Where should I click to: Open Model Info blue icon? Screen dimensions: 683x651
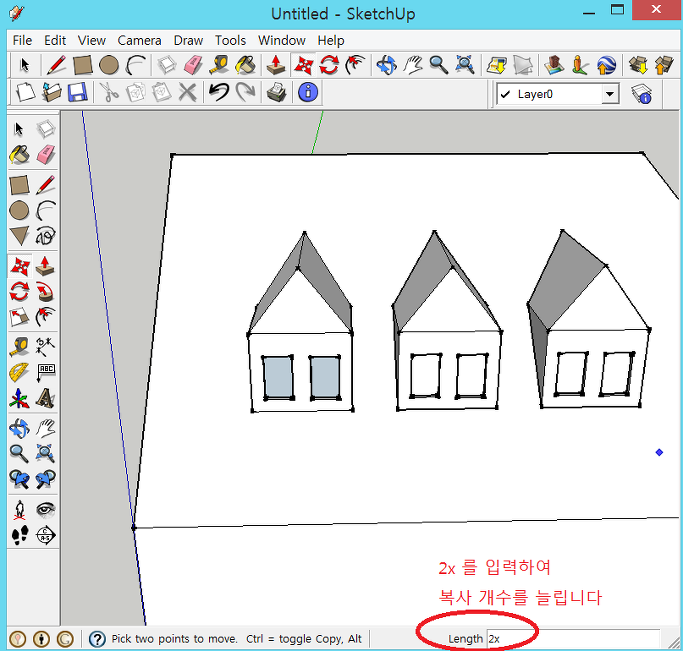coord(308,92)
